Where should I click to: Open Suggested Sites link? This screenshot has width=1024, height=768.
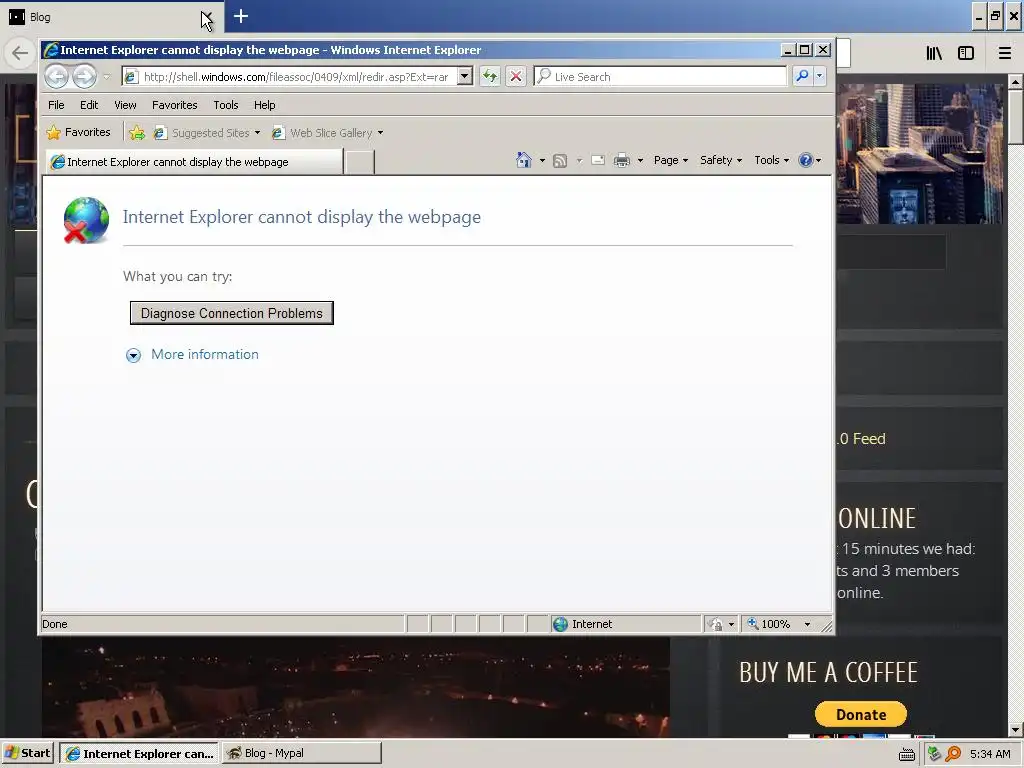(206, 133)
